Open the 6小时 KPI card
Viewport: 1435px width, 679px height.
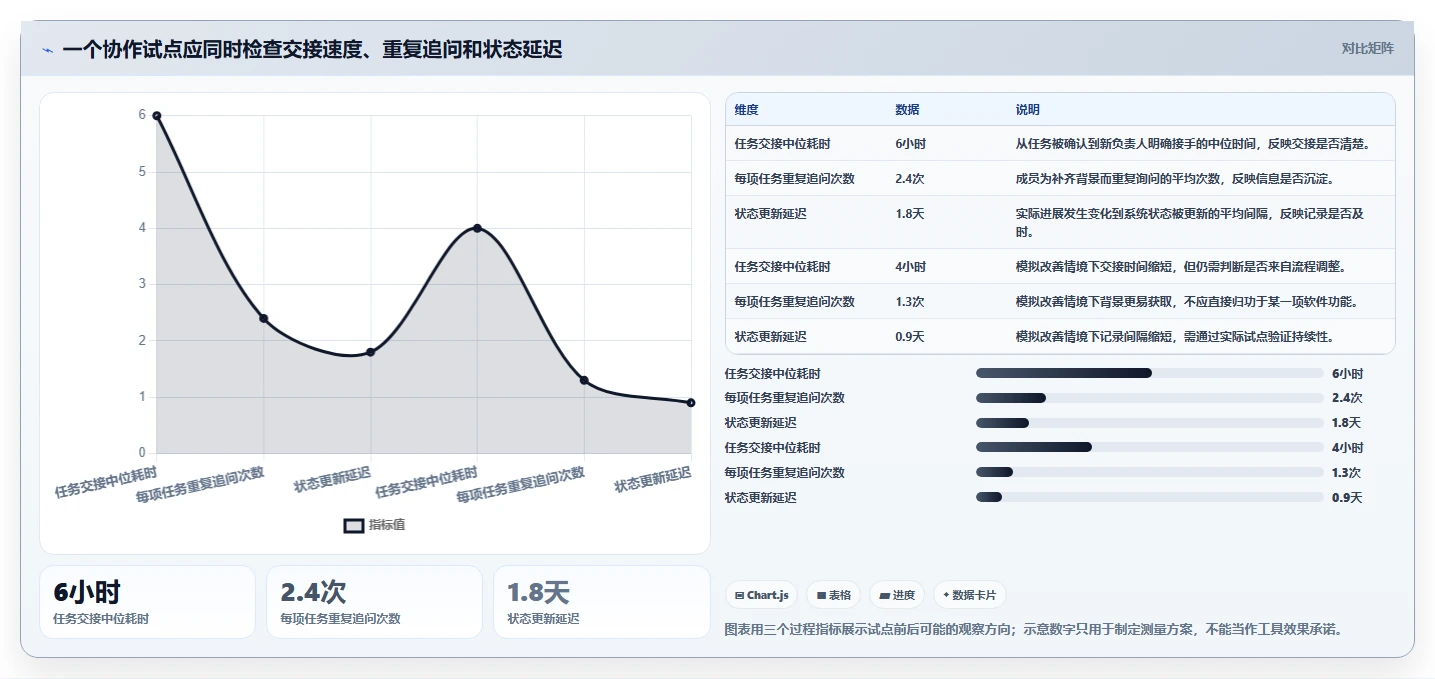(148, 602)
